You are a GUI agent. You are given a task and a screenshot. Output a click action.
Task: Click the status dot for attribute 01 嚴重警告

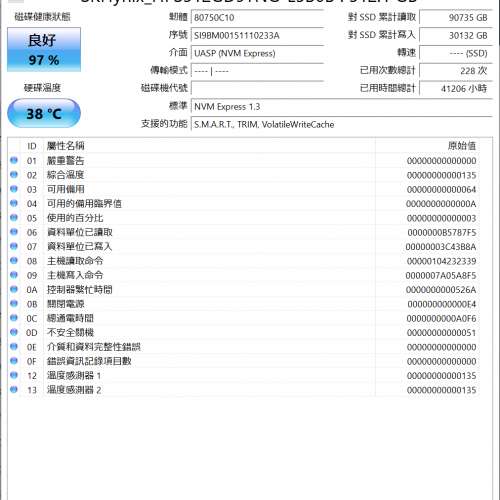(14, 160)
